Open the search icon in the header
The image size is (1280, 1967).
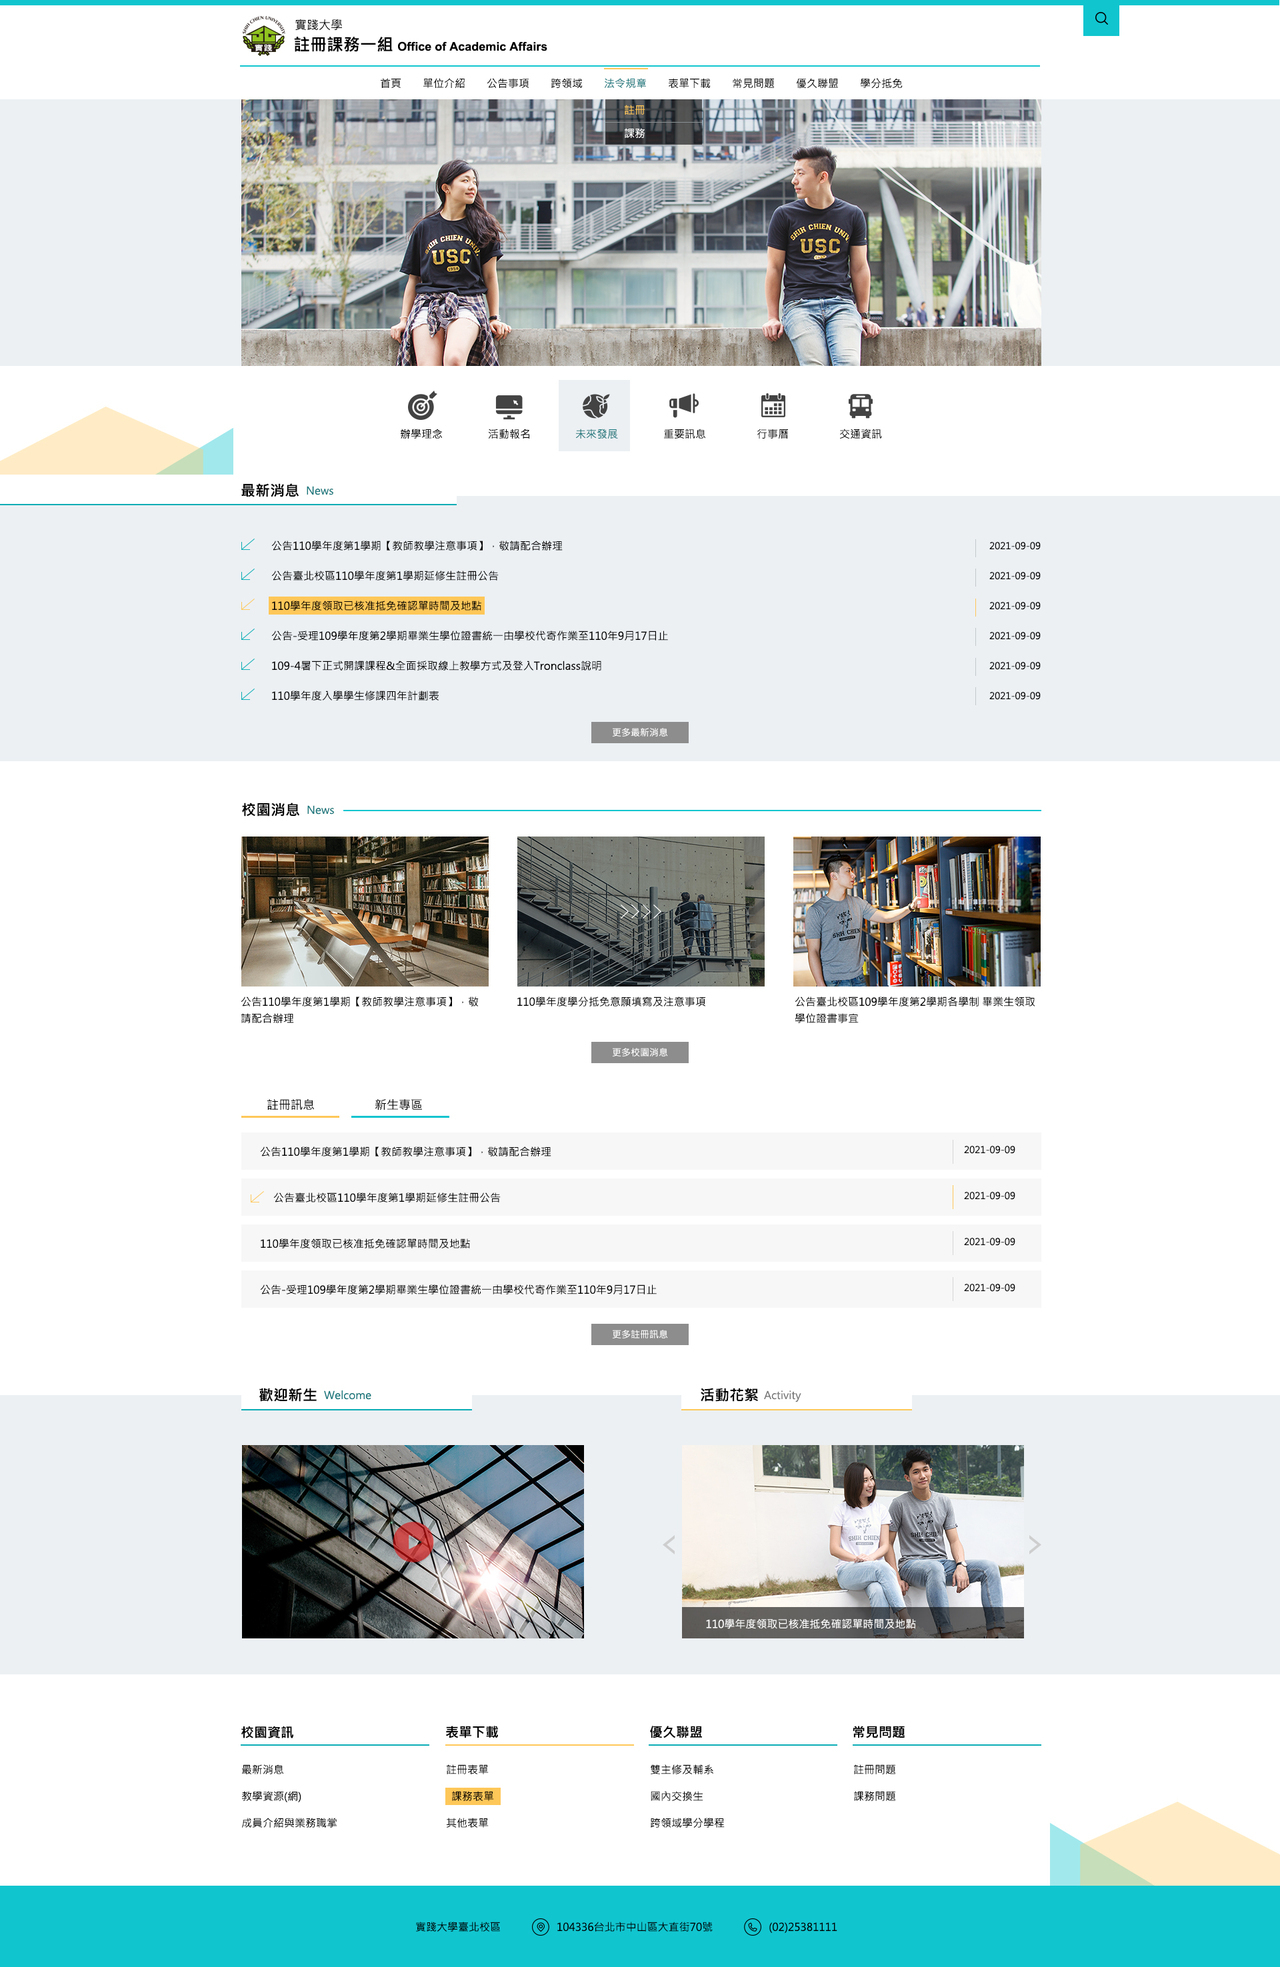tap(1101, 19)
